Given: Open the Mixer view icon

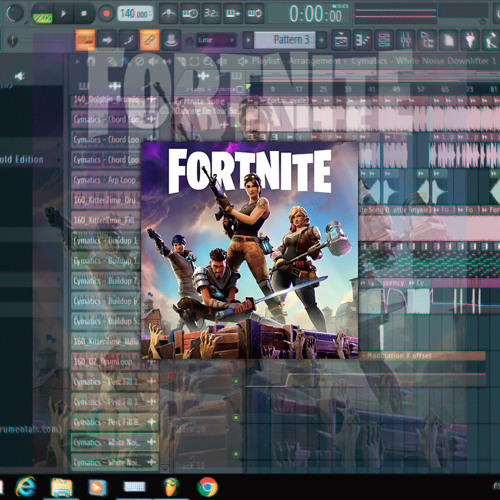Looking at the screenshot, I should (x=406, y=40).
